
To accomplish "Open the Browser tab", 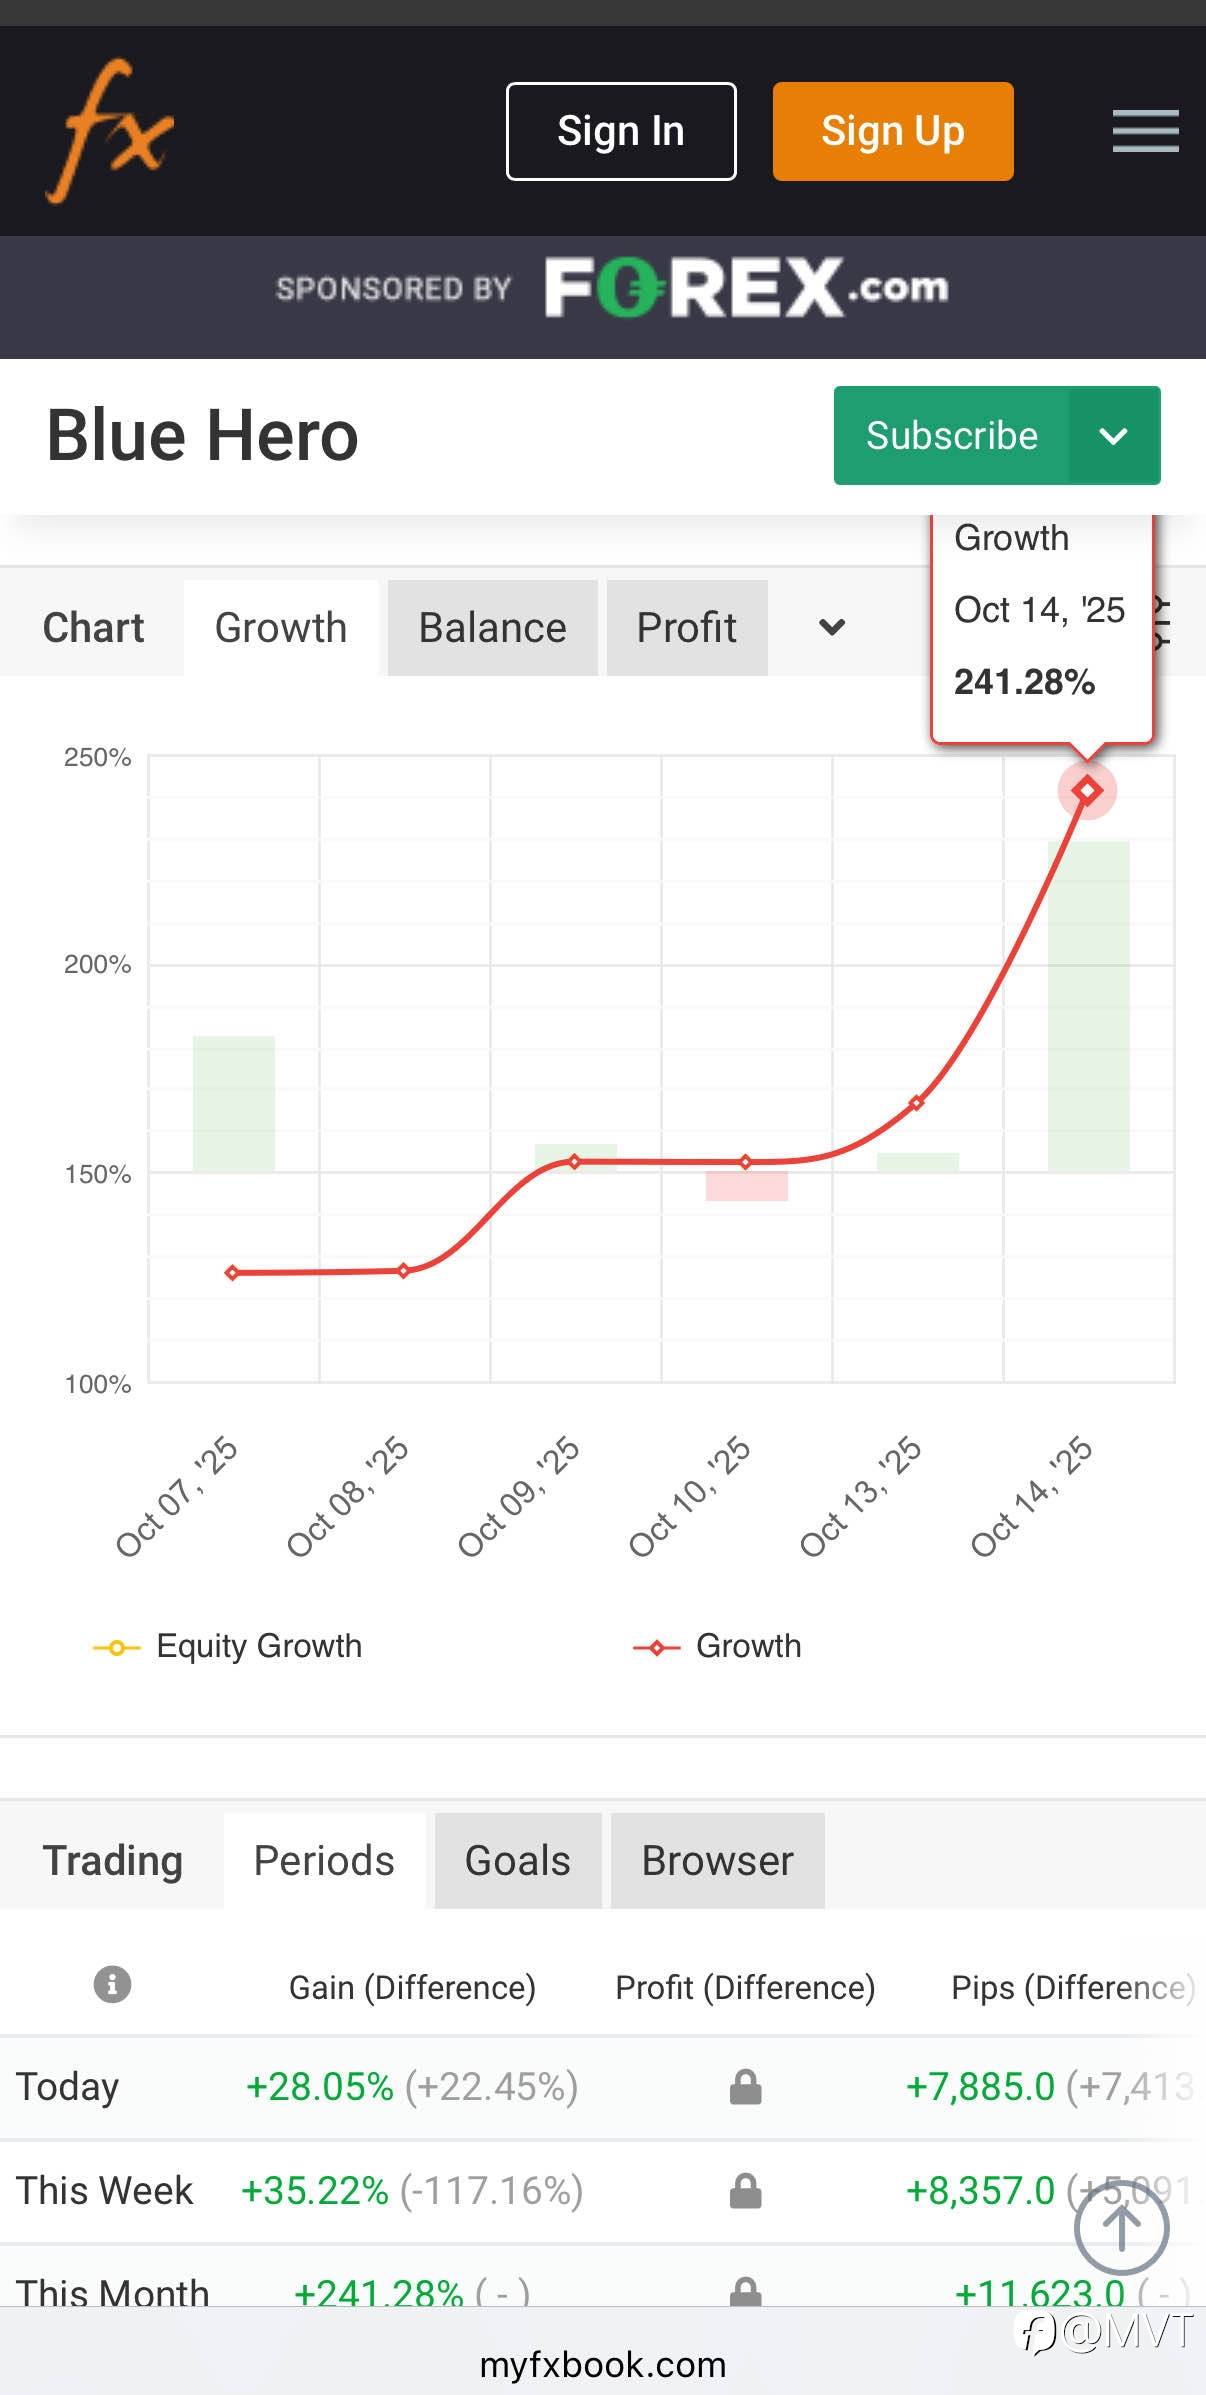I will click(x=717, y=1861).
